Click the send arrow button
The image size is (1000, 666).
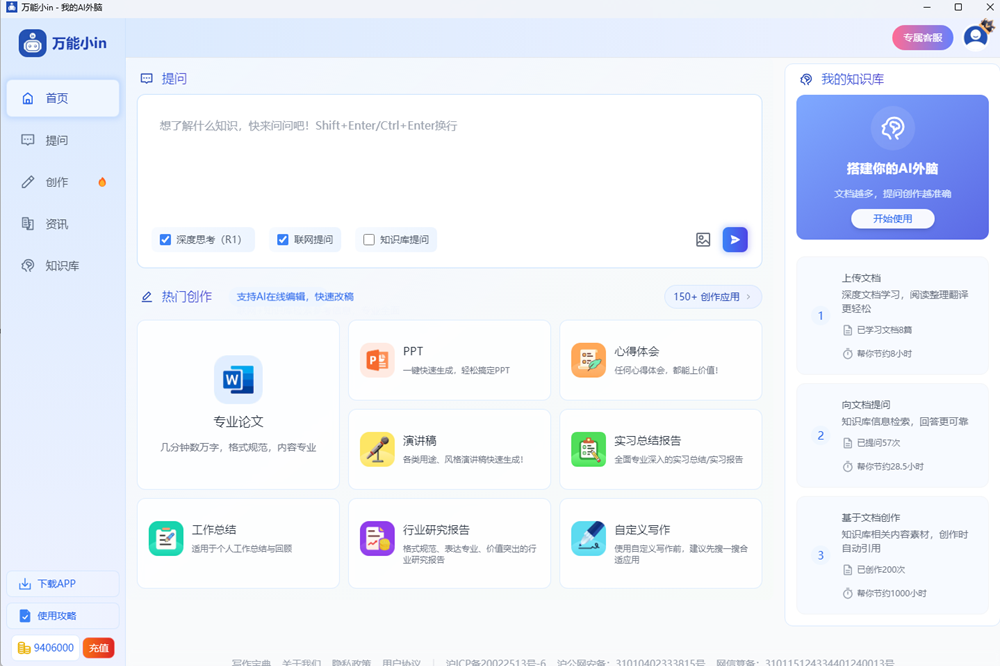tap(735, 240)
